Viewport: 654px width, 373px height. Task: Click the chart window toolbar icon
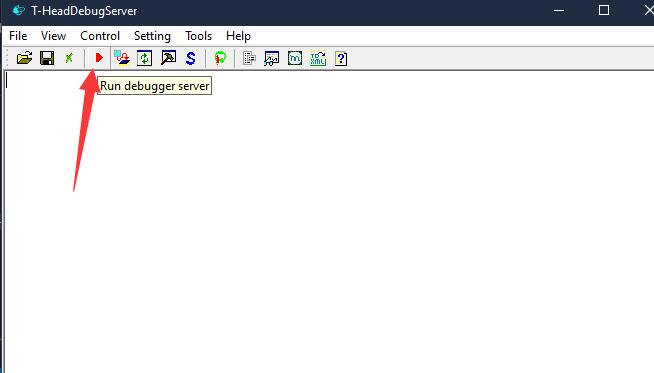[x=272, y=58]
